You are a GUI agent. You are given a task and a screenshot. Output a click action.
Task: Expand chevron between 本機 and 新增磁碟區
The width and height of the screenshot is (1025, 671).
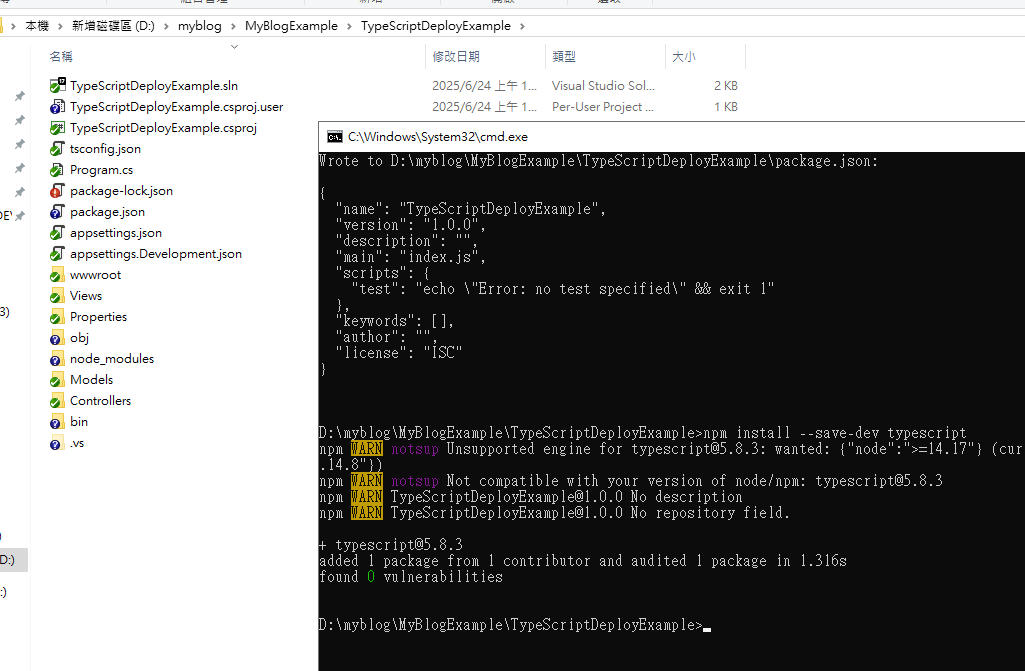coord(60,26)
